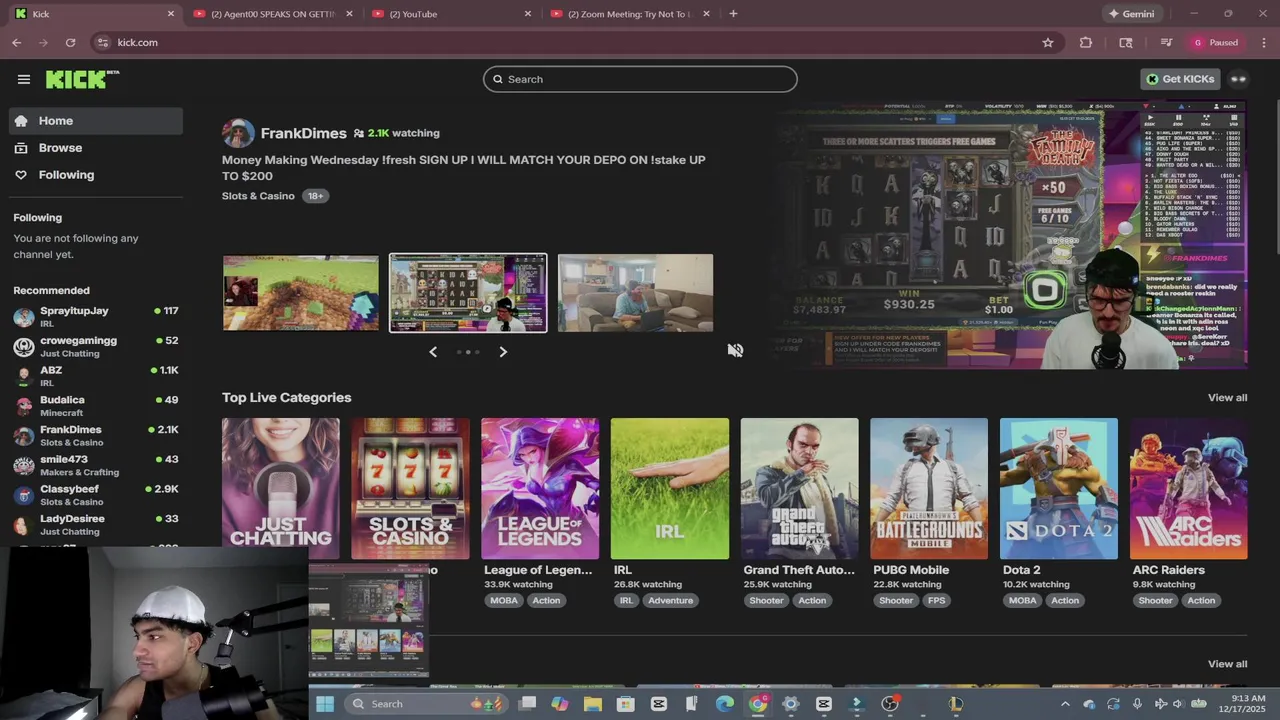Switch to the (2) YouTube tab
Viewport: 1280px width, 720px height.
(452, 14)
